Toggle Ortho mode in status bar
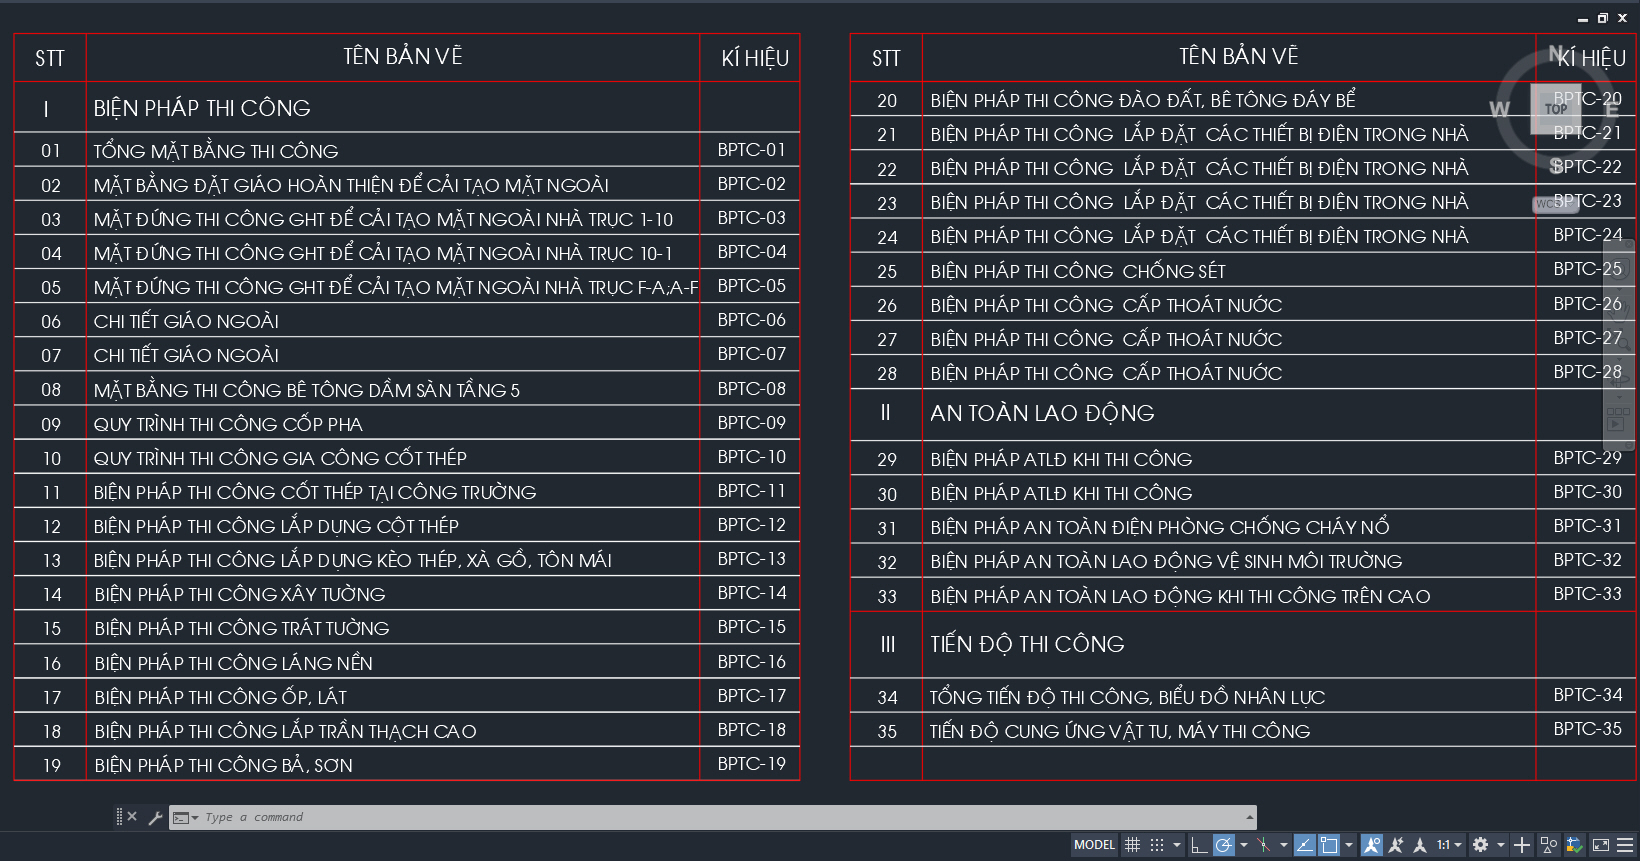The image size is (1640, 861). click(1199, 845)
